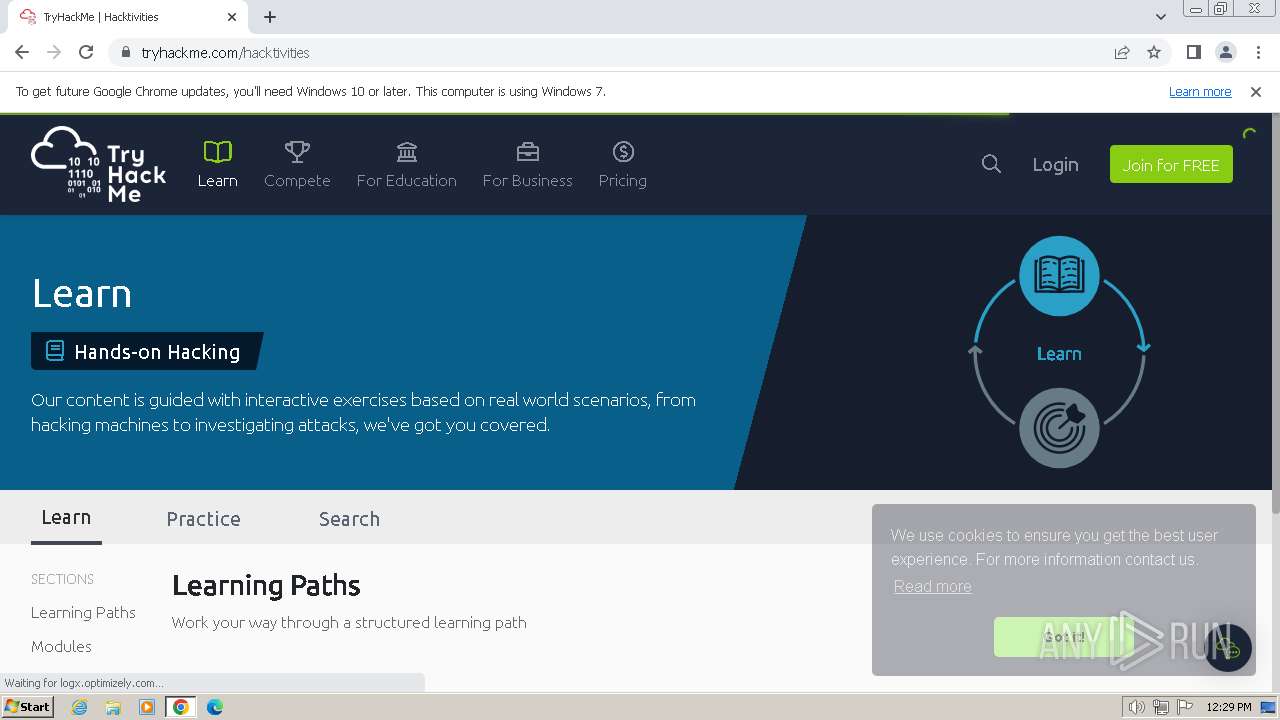Dismiss the Chrome update notification bar

coord(1256,91)
